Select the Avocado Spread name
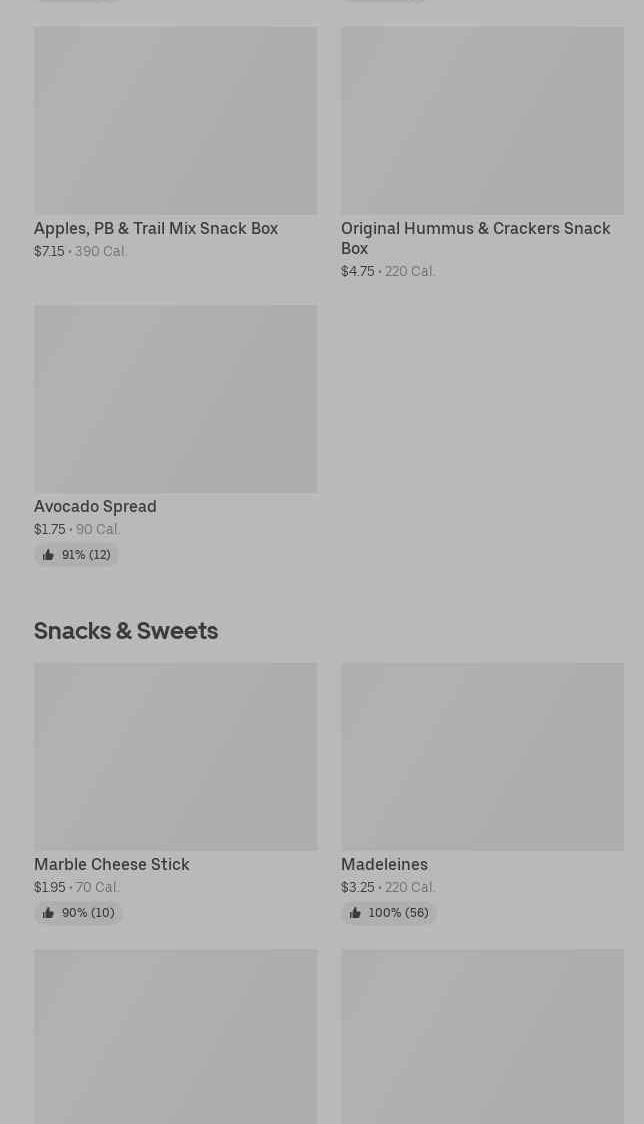Screen dimensions: 644x1124 [95, 506]
